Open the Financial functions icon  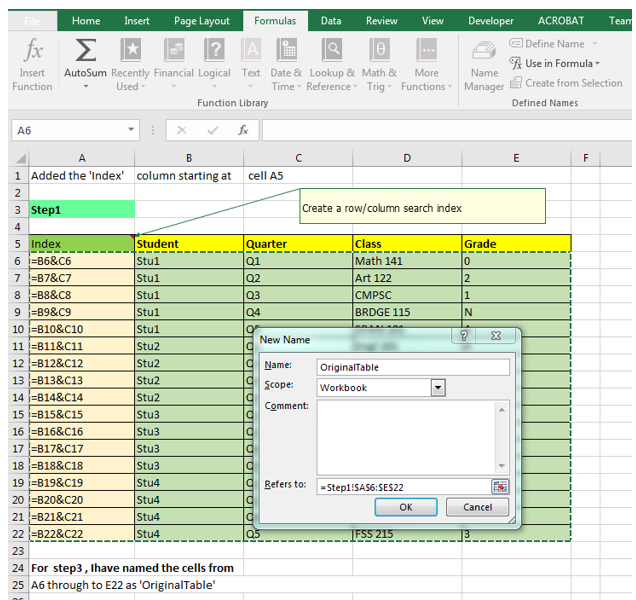pos(174,50)
